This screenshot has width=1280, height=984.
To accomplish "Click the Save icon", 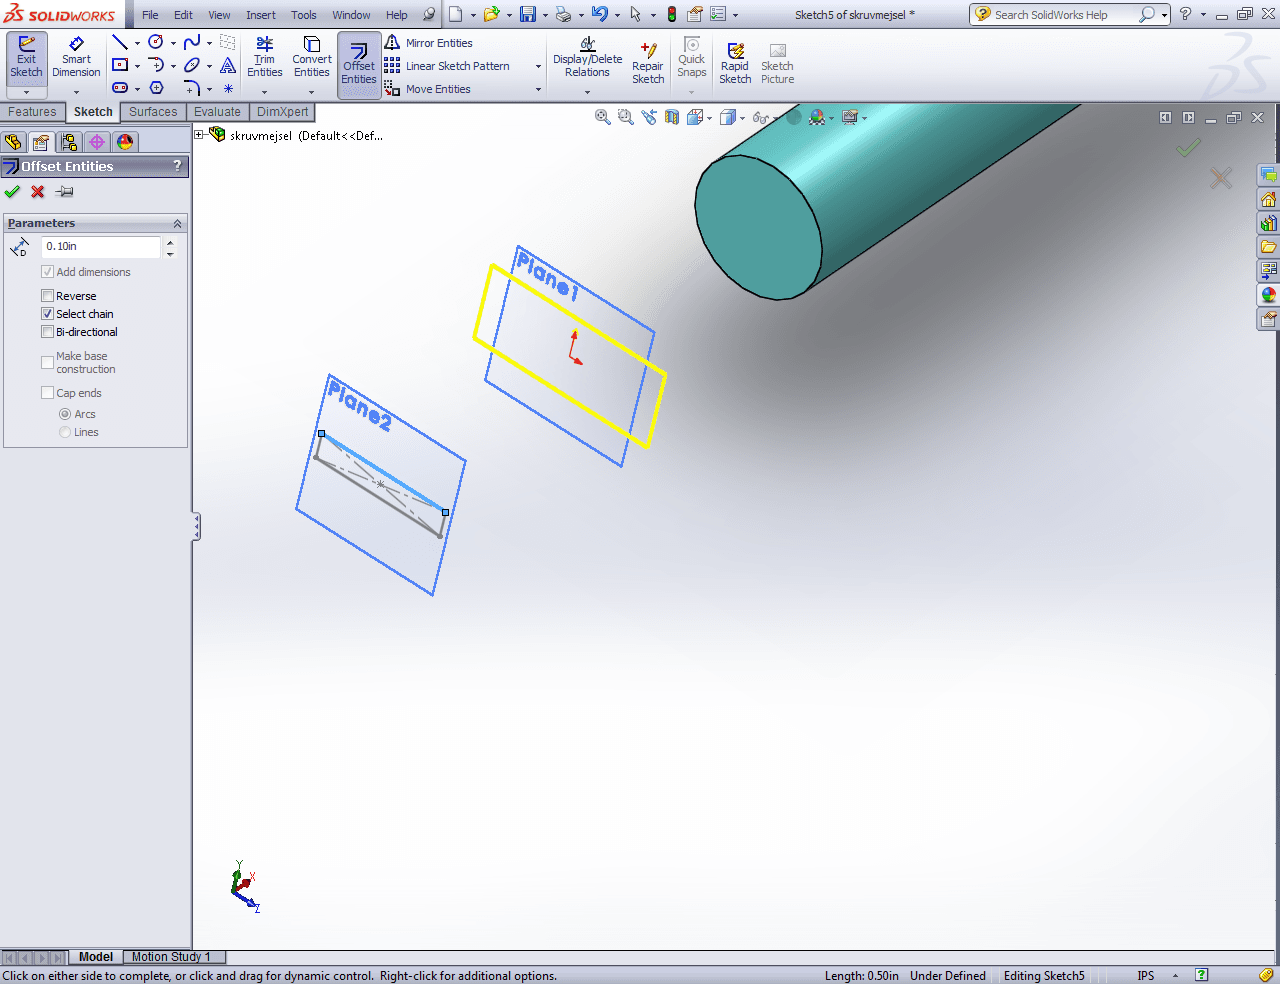I will tap(528, 14).
